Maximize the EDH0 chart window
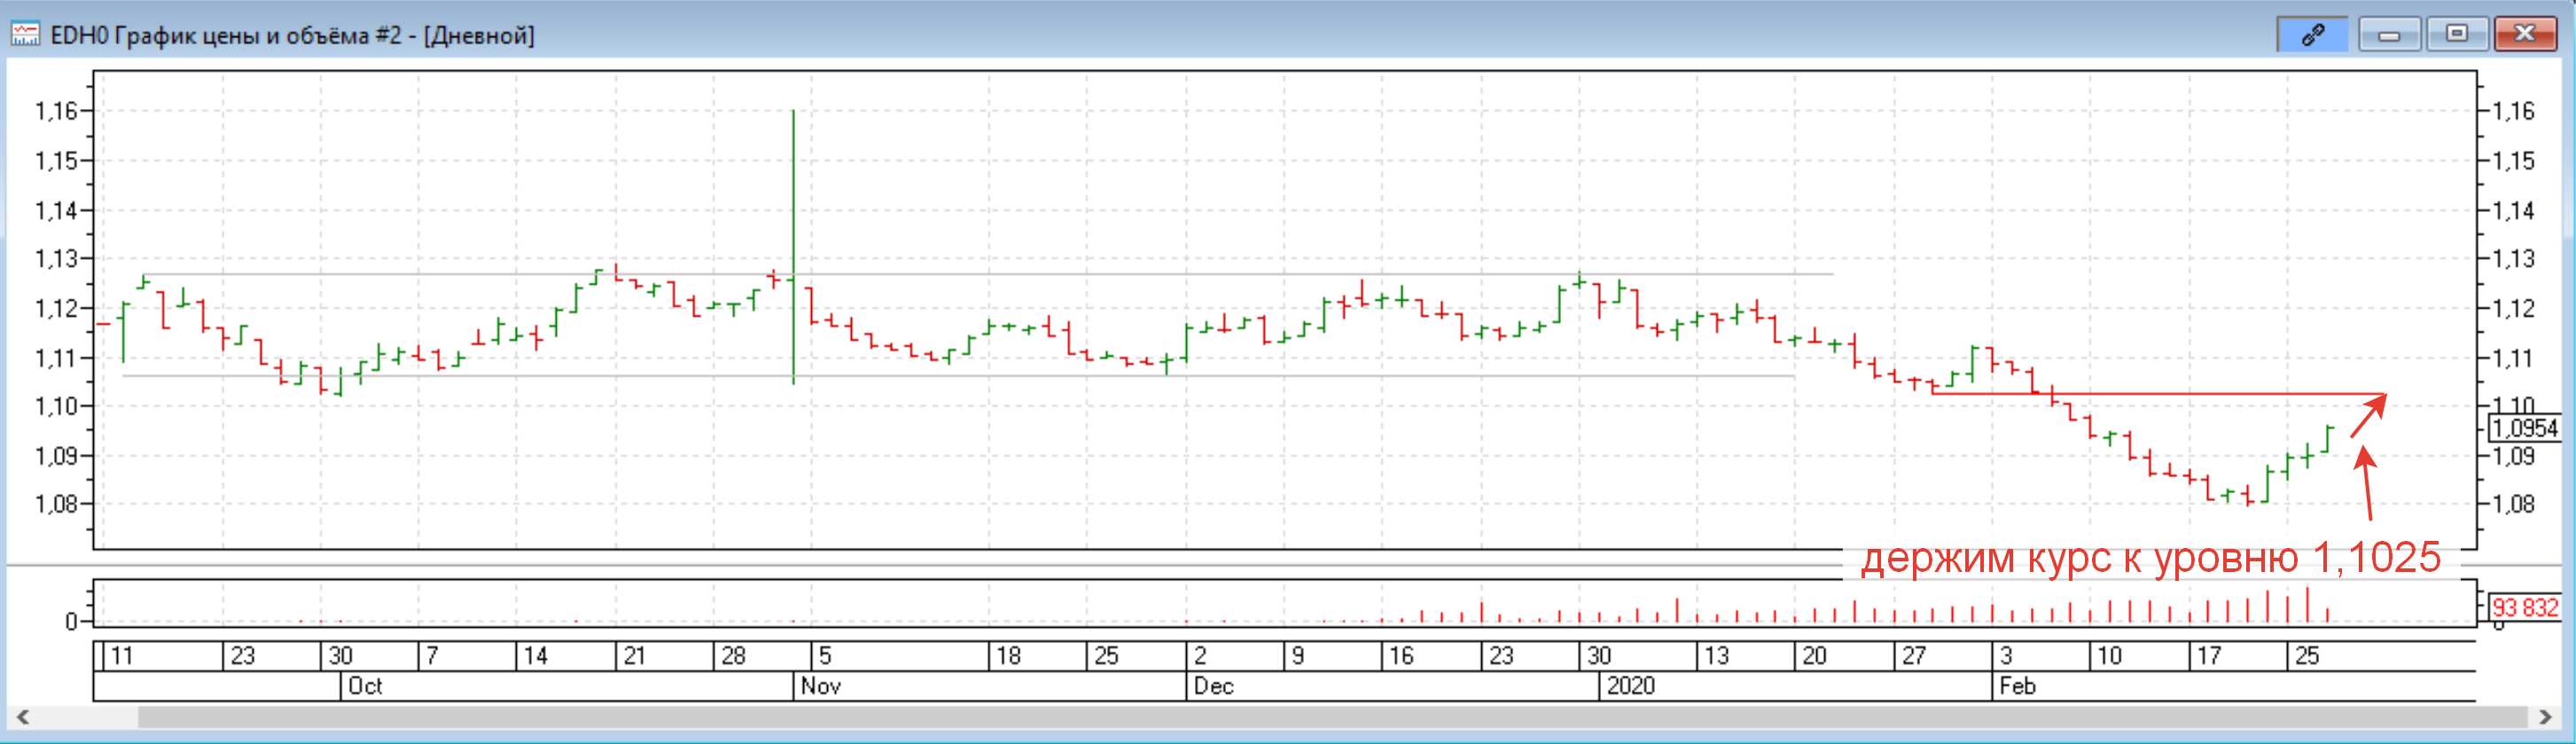Screen dimensions: 2576x744 pyautogui.click(x=2456, y=35)
